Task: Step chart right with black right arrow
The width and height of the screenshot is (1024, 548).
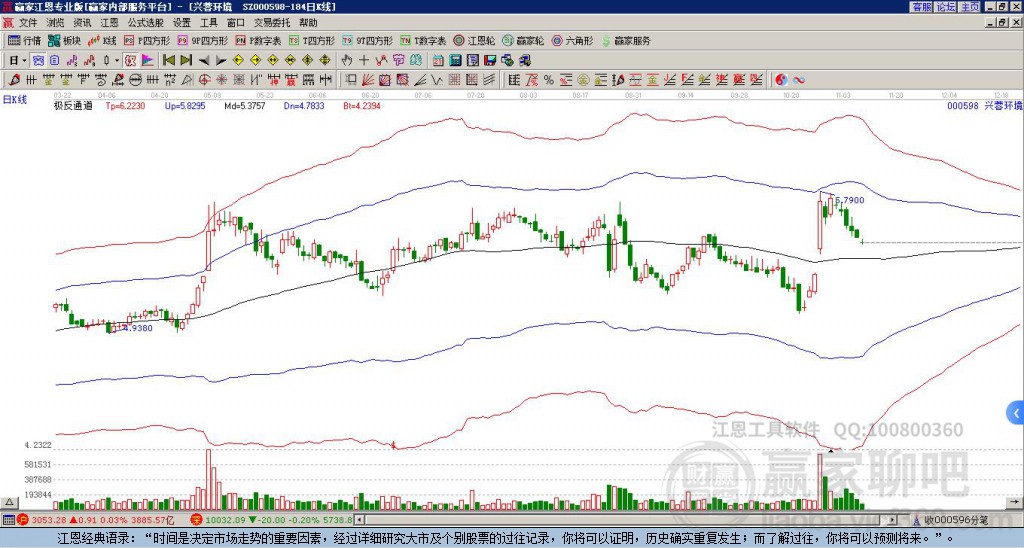Action: point(221,60)
